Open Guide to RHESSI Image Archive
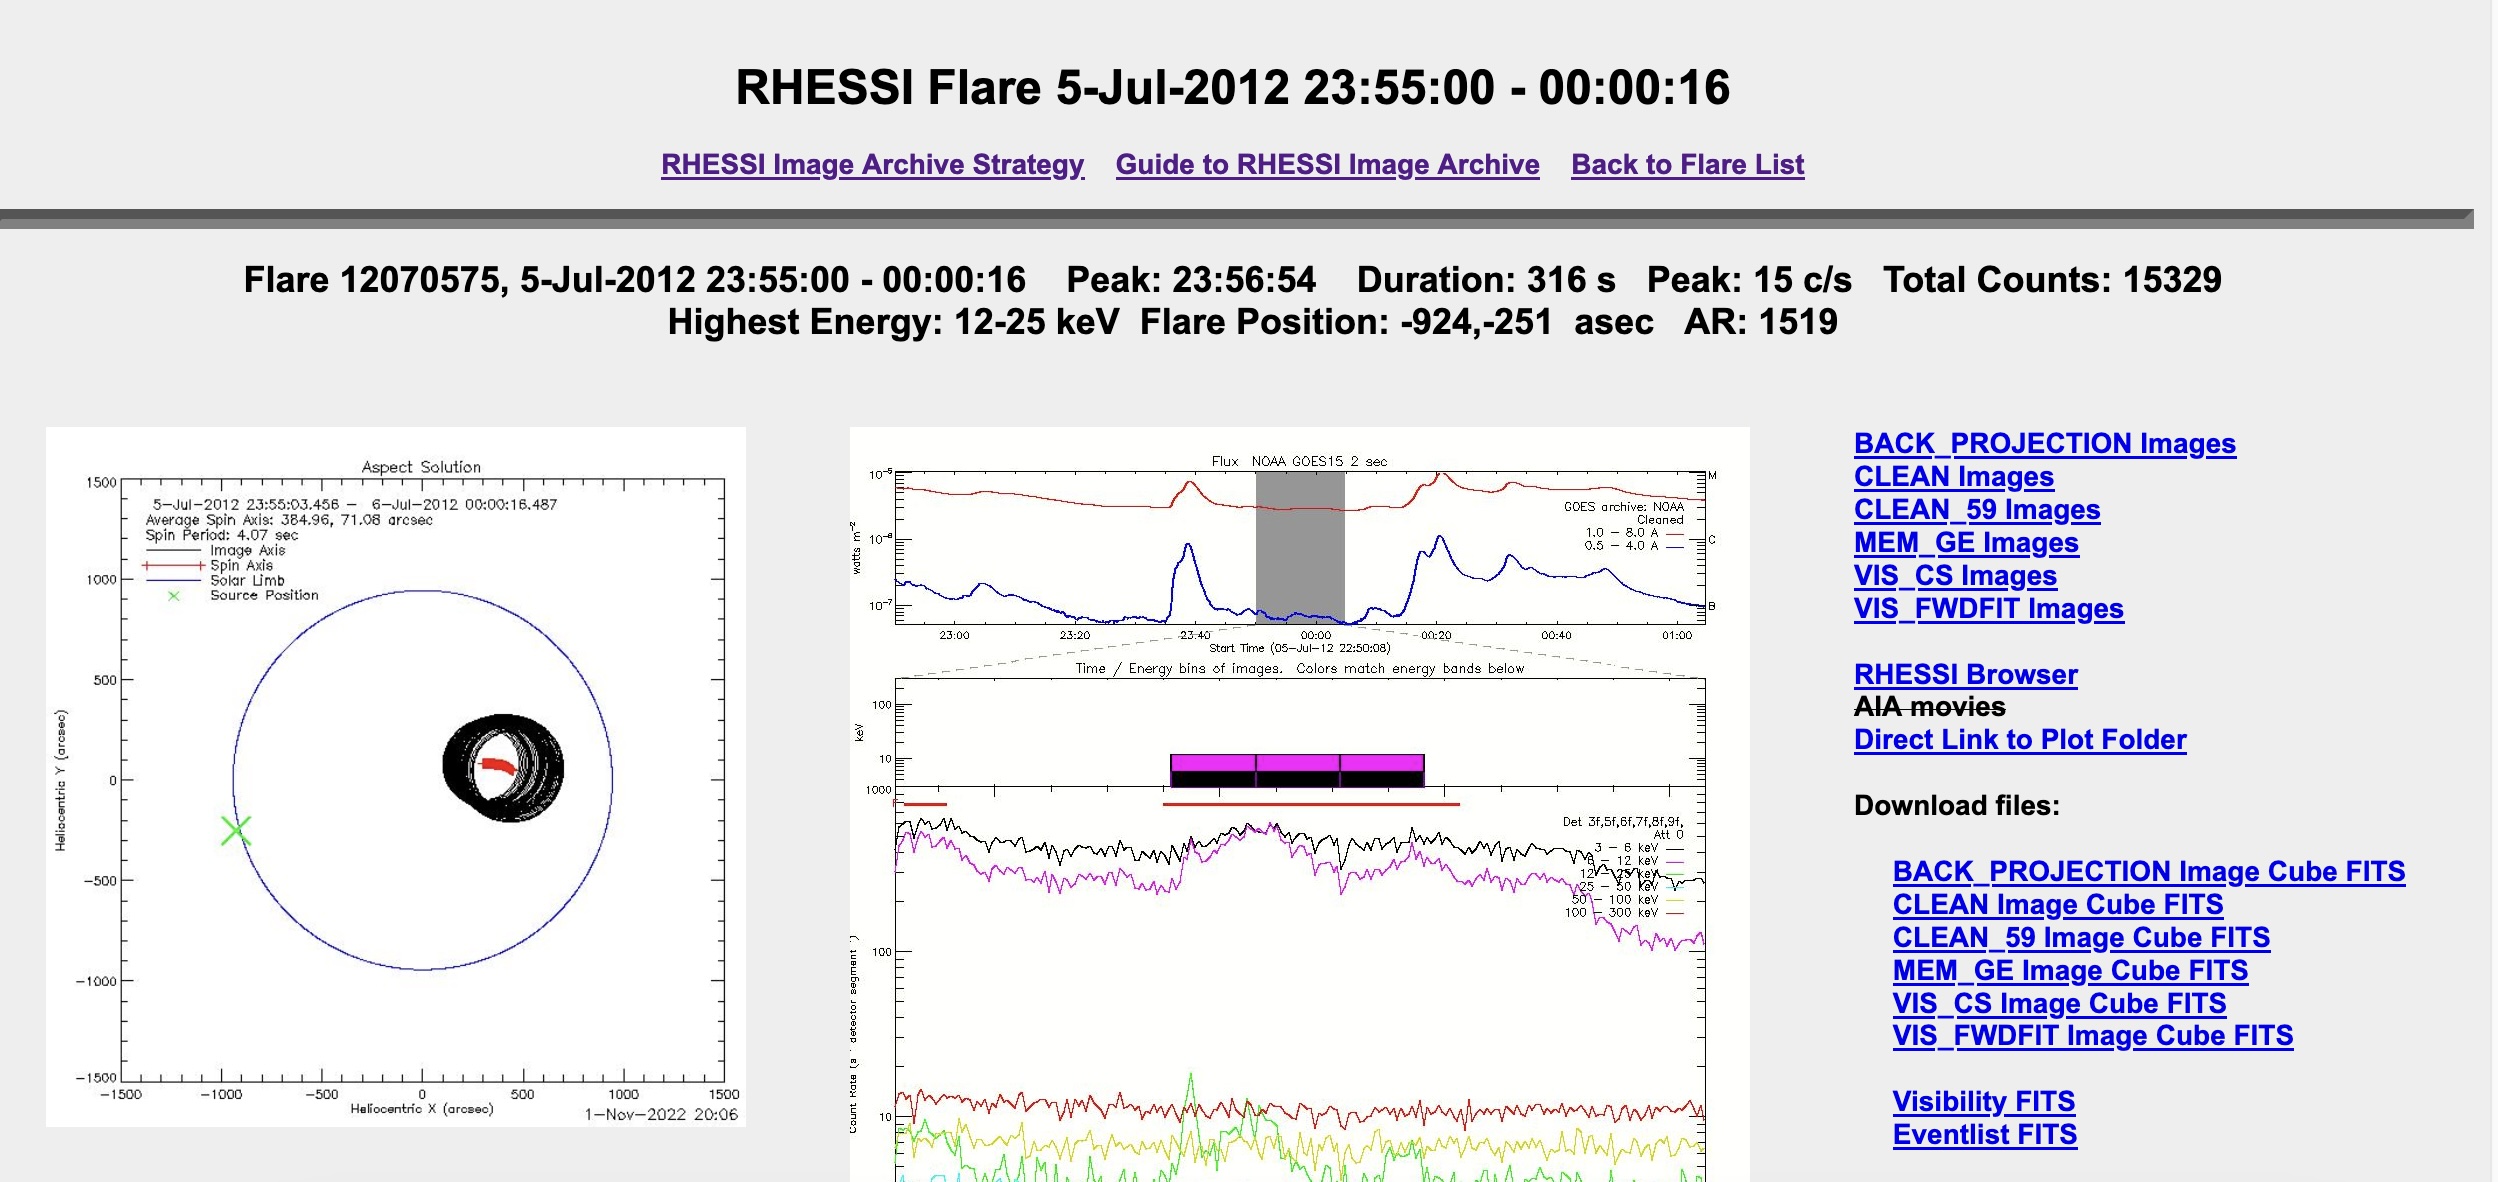 [1327, 164]
